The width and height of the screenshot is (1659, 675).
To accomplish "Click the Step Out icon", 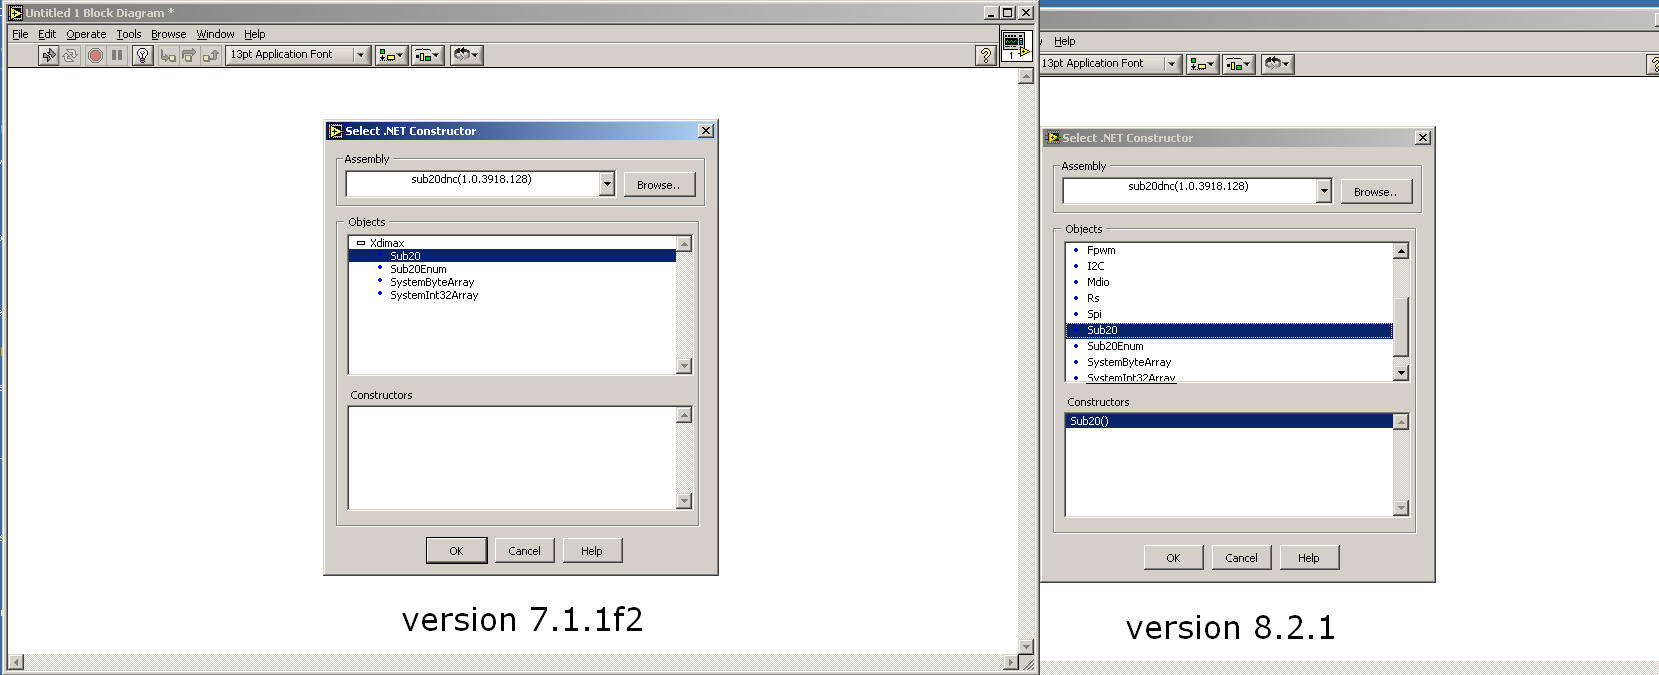I will coord(210,56).
